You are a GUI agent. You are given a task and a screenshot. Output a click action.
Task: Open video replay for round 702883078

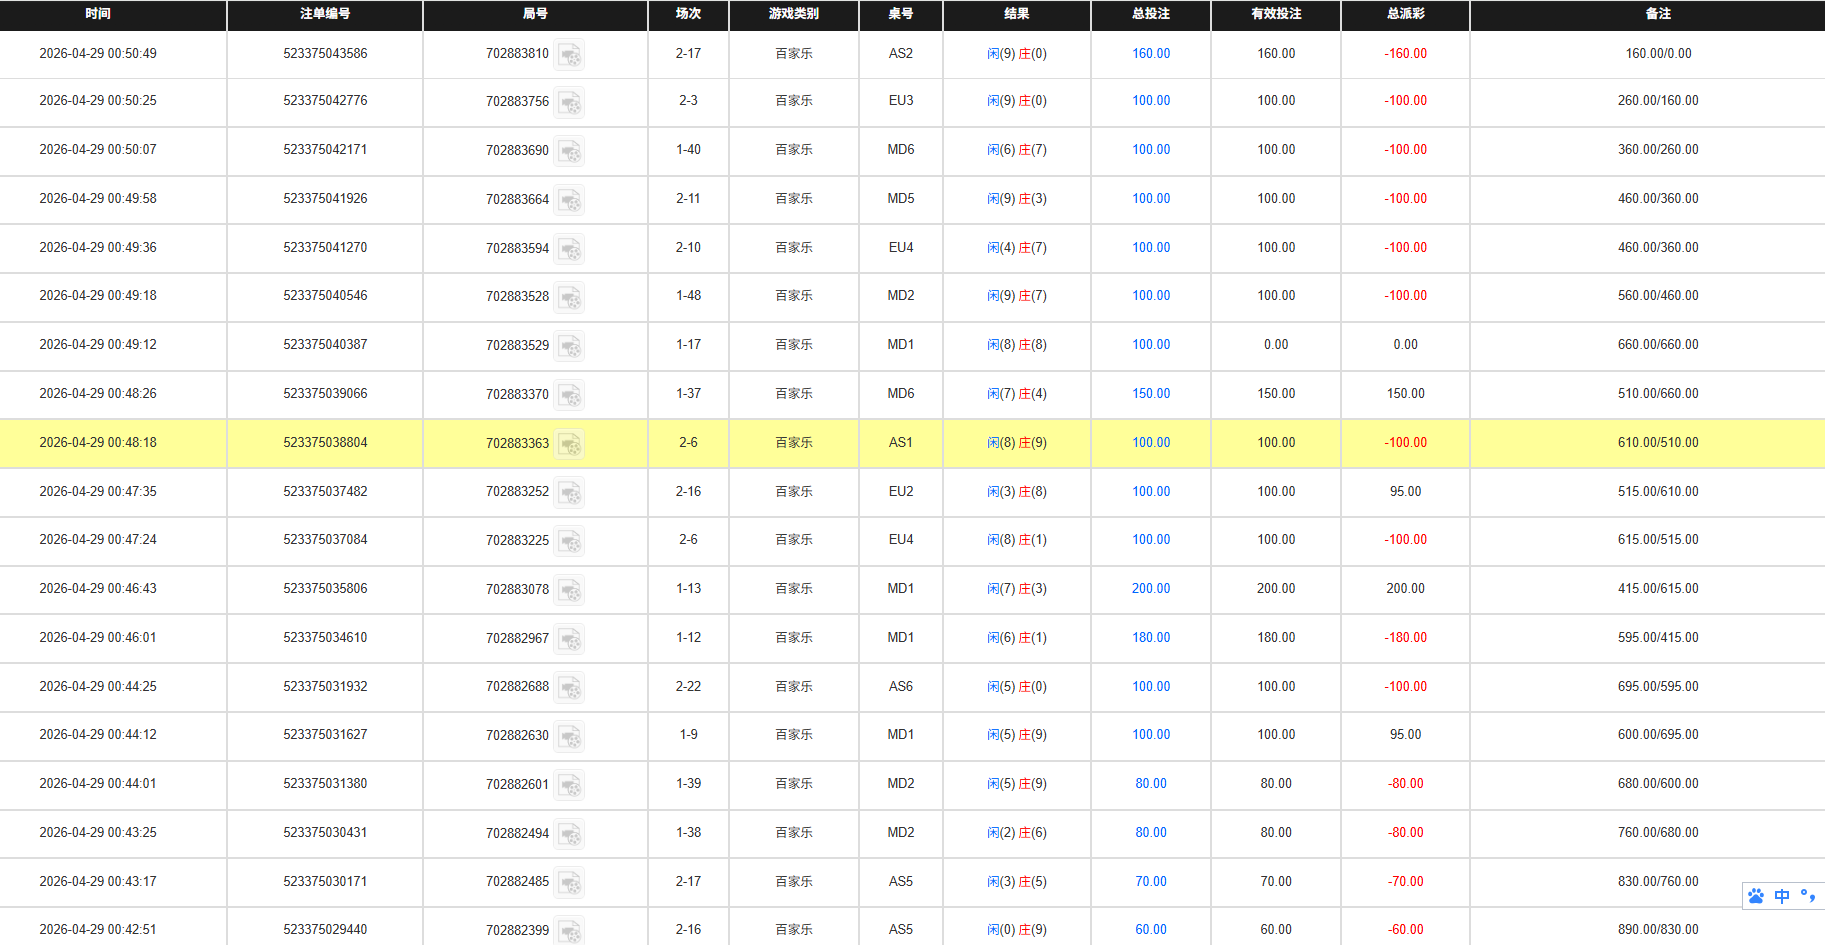pyautogui.click(x=569, y=590)
